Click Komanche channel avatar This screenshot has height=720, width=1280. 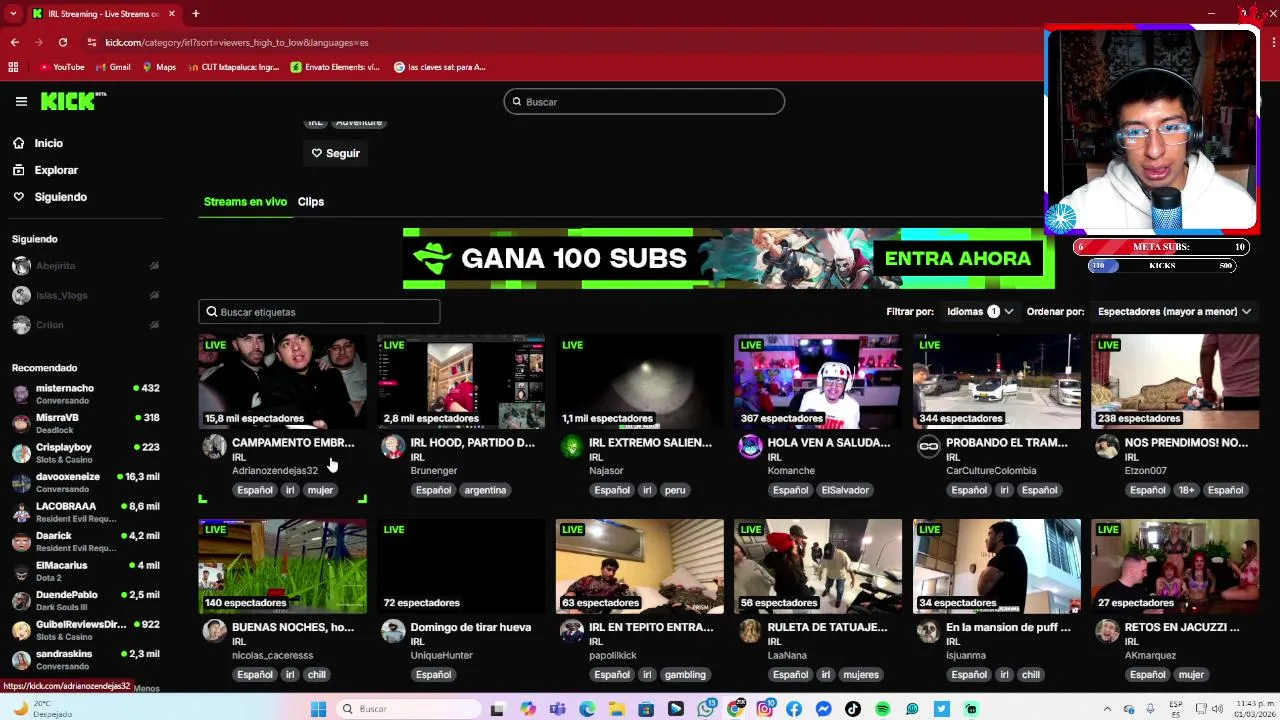pos(750,447)
